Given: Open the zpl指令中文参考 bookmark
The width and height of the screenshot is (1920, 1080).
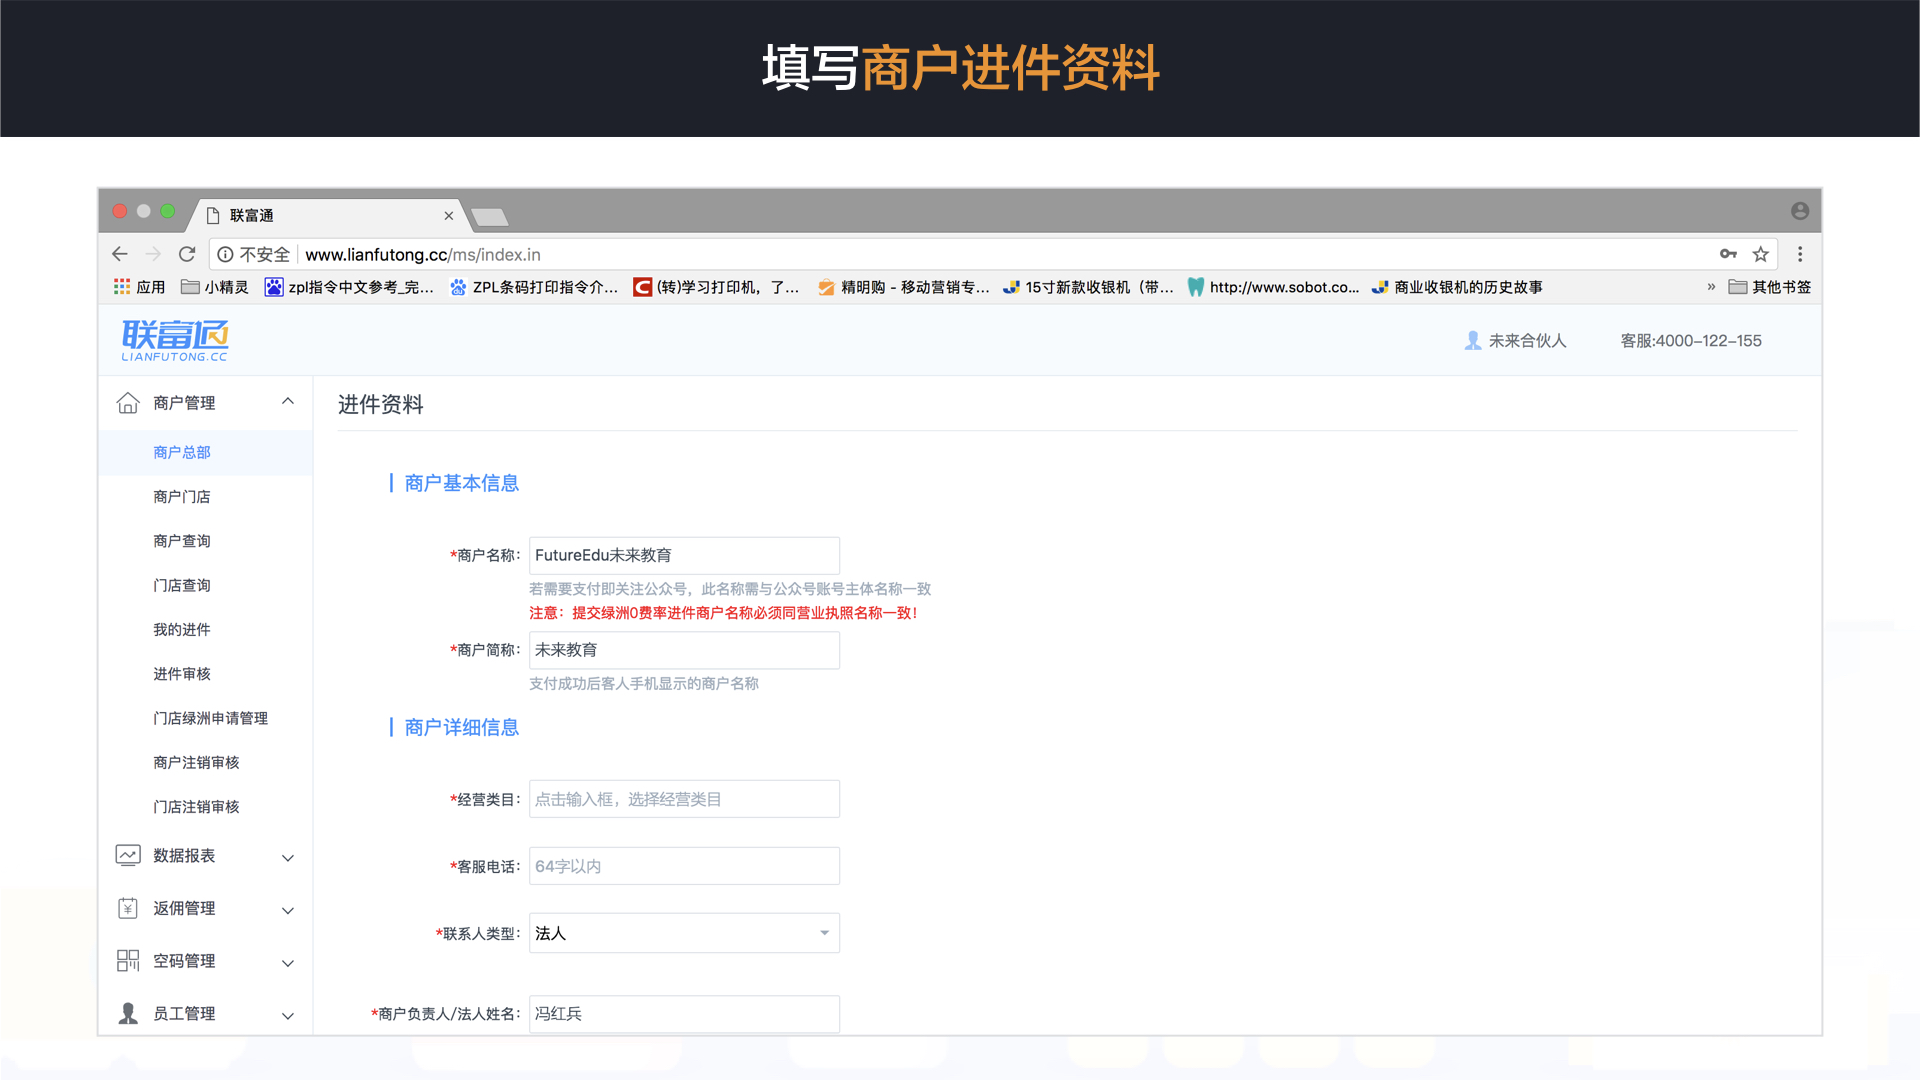Looking at the screenshot, I should click(x=349, y=287).
